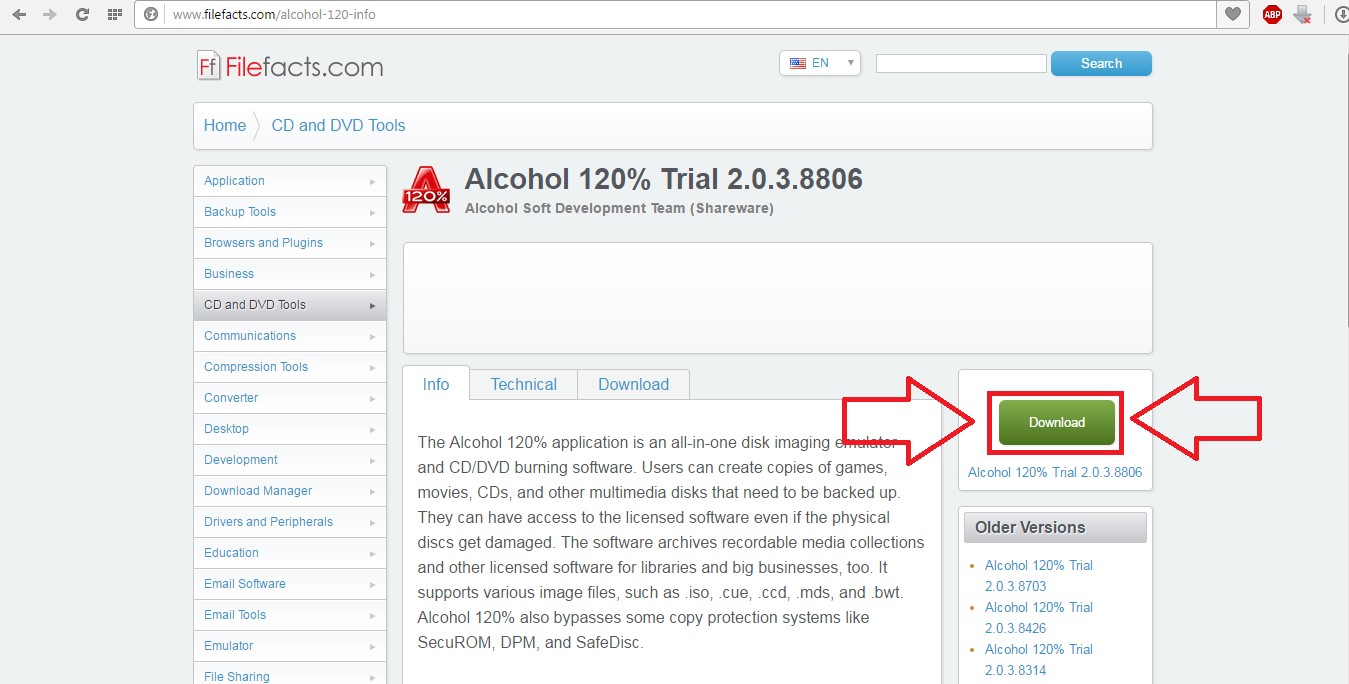
Task: Open Alcohol 120% Trial 2.0.3.8703 link
Action: [x=1038, y=576]
